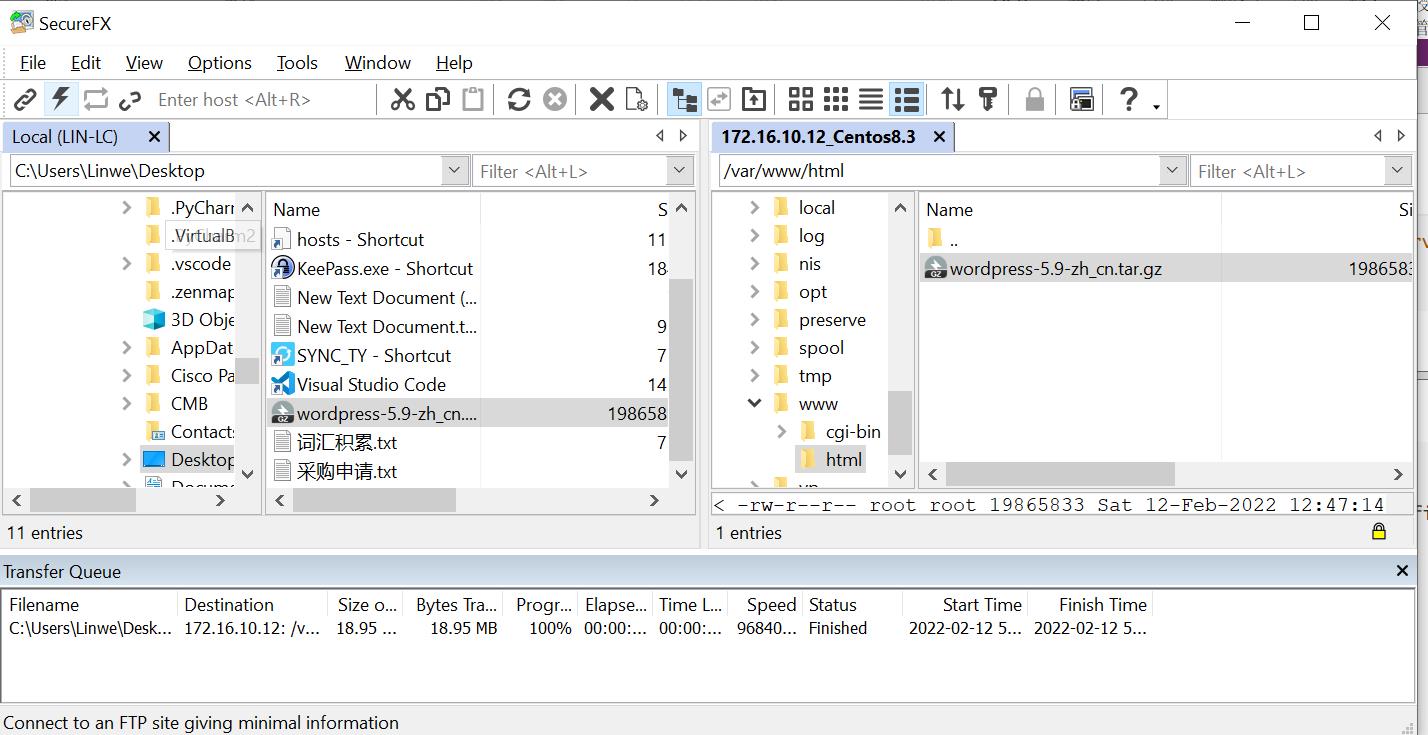Image resolution: width=1428 pixels, height=735 pixels.
Task: Open the Edit menu
Action: coord(86,62)
